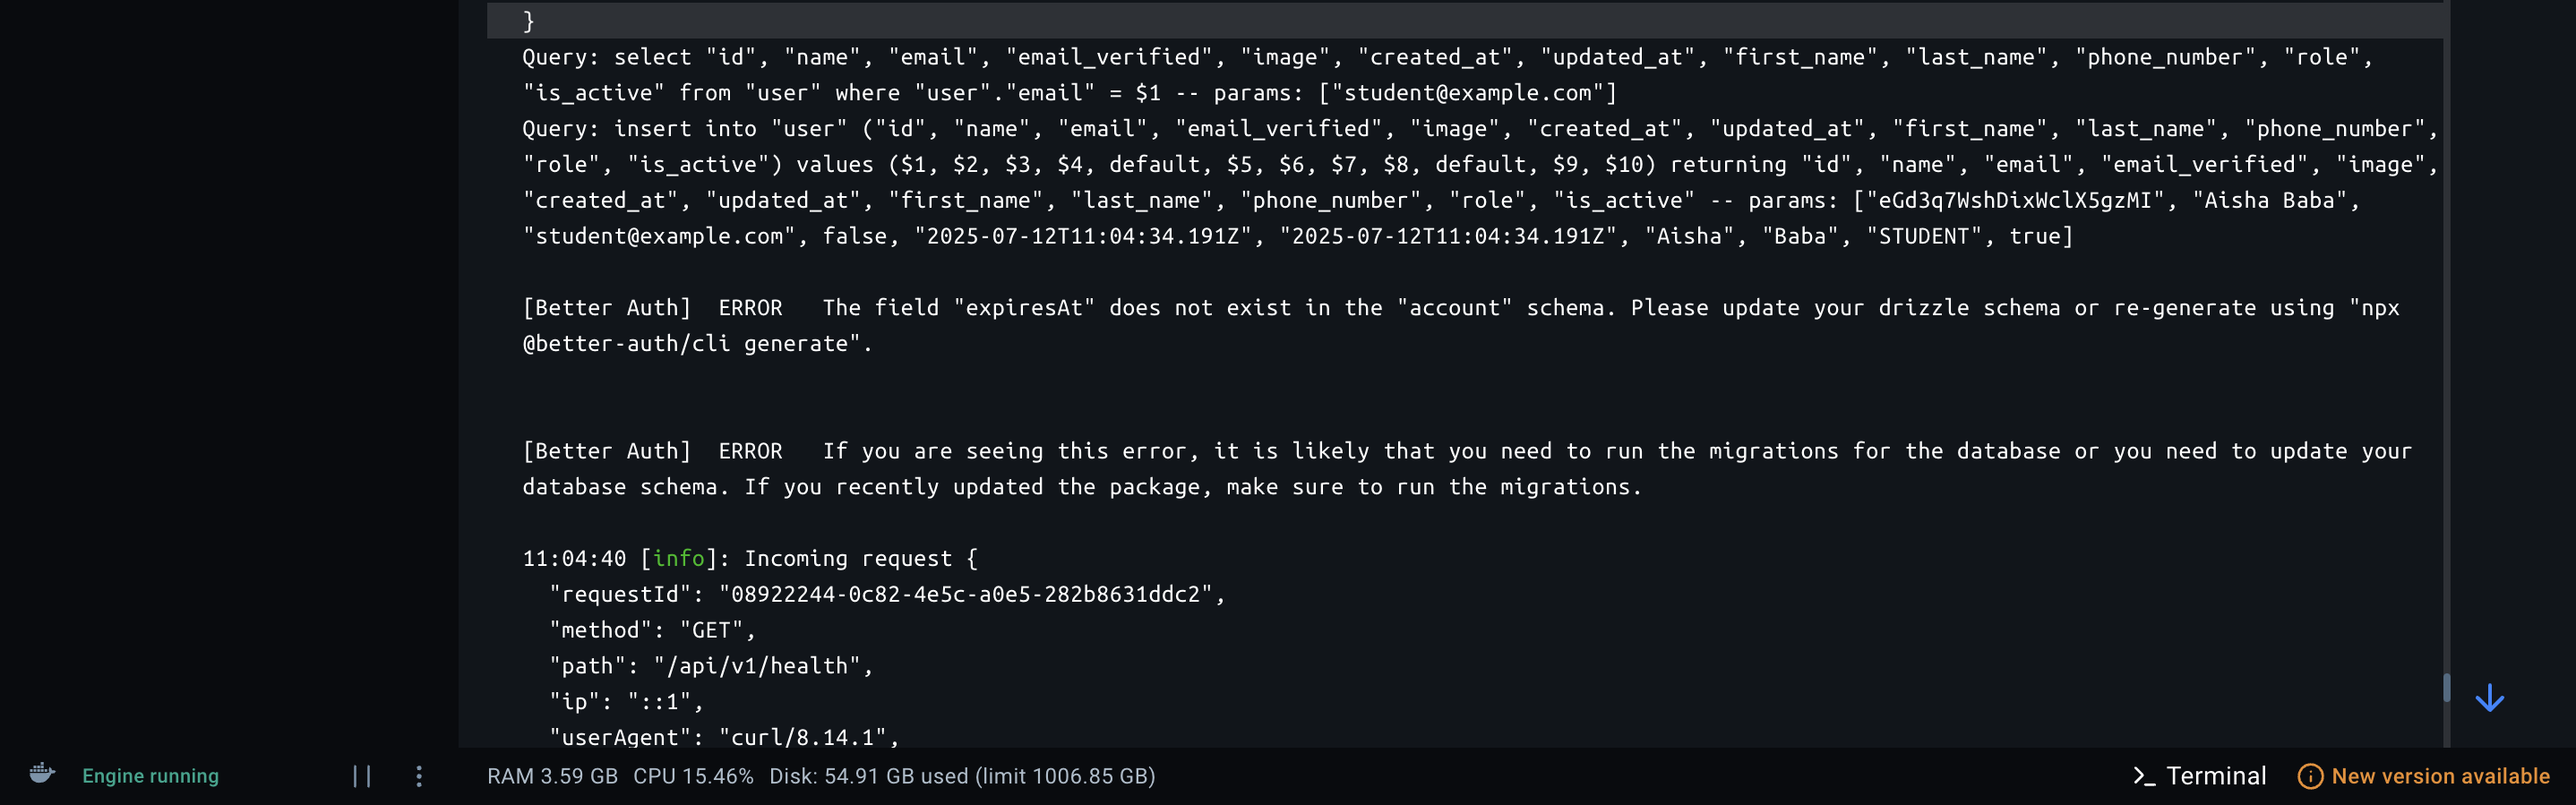The width and height of the screenshot is (2576, 805).
Task: Click the Engine running status label
Action: tap(150, 776)
